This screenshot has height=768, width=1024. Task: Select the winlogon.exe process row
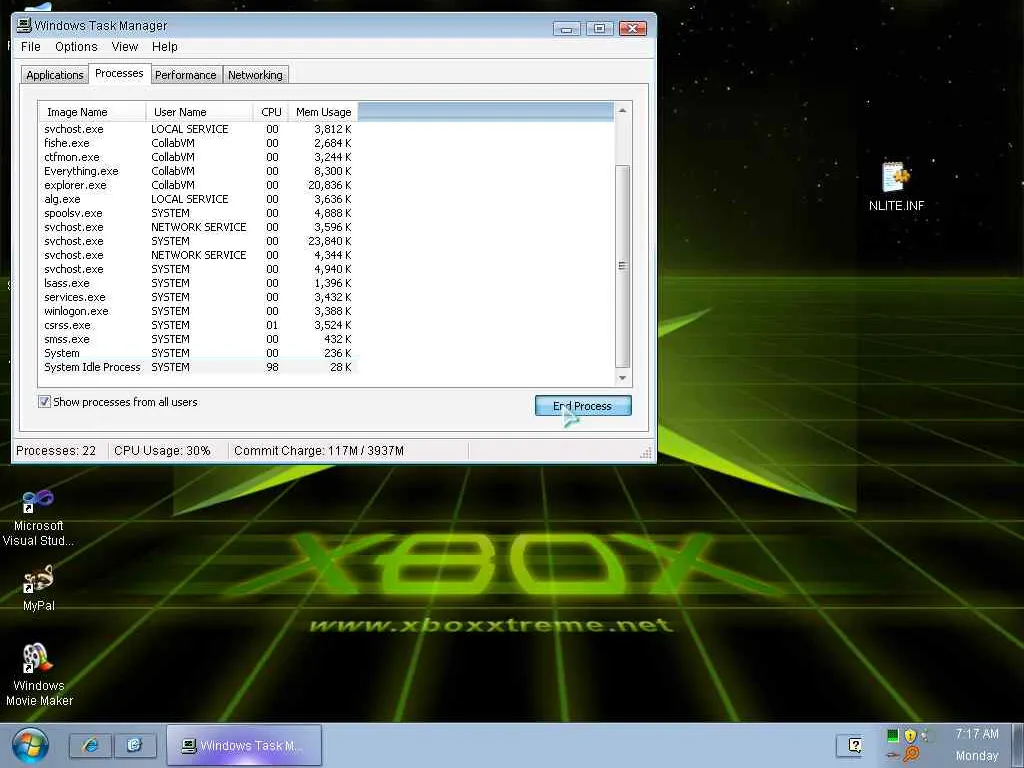point(199,311)
